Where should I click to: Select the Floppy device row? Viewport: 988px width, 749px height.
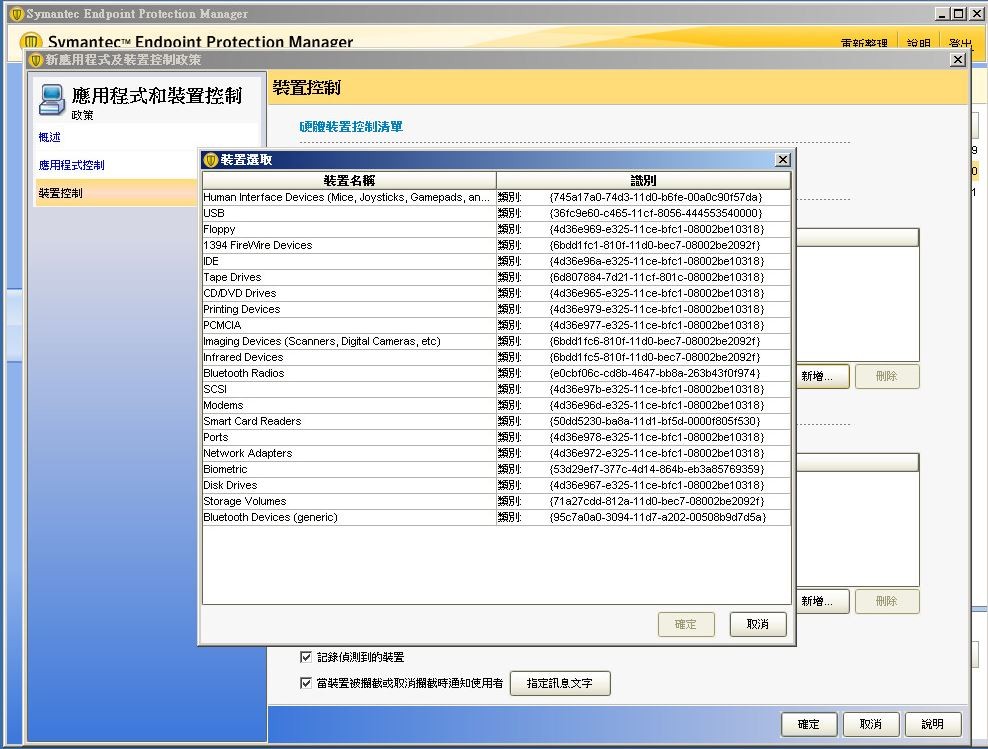coord(497,229)
